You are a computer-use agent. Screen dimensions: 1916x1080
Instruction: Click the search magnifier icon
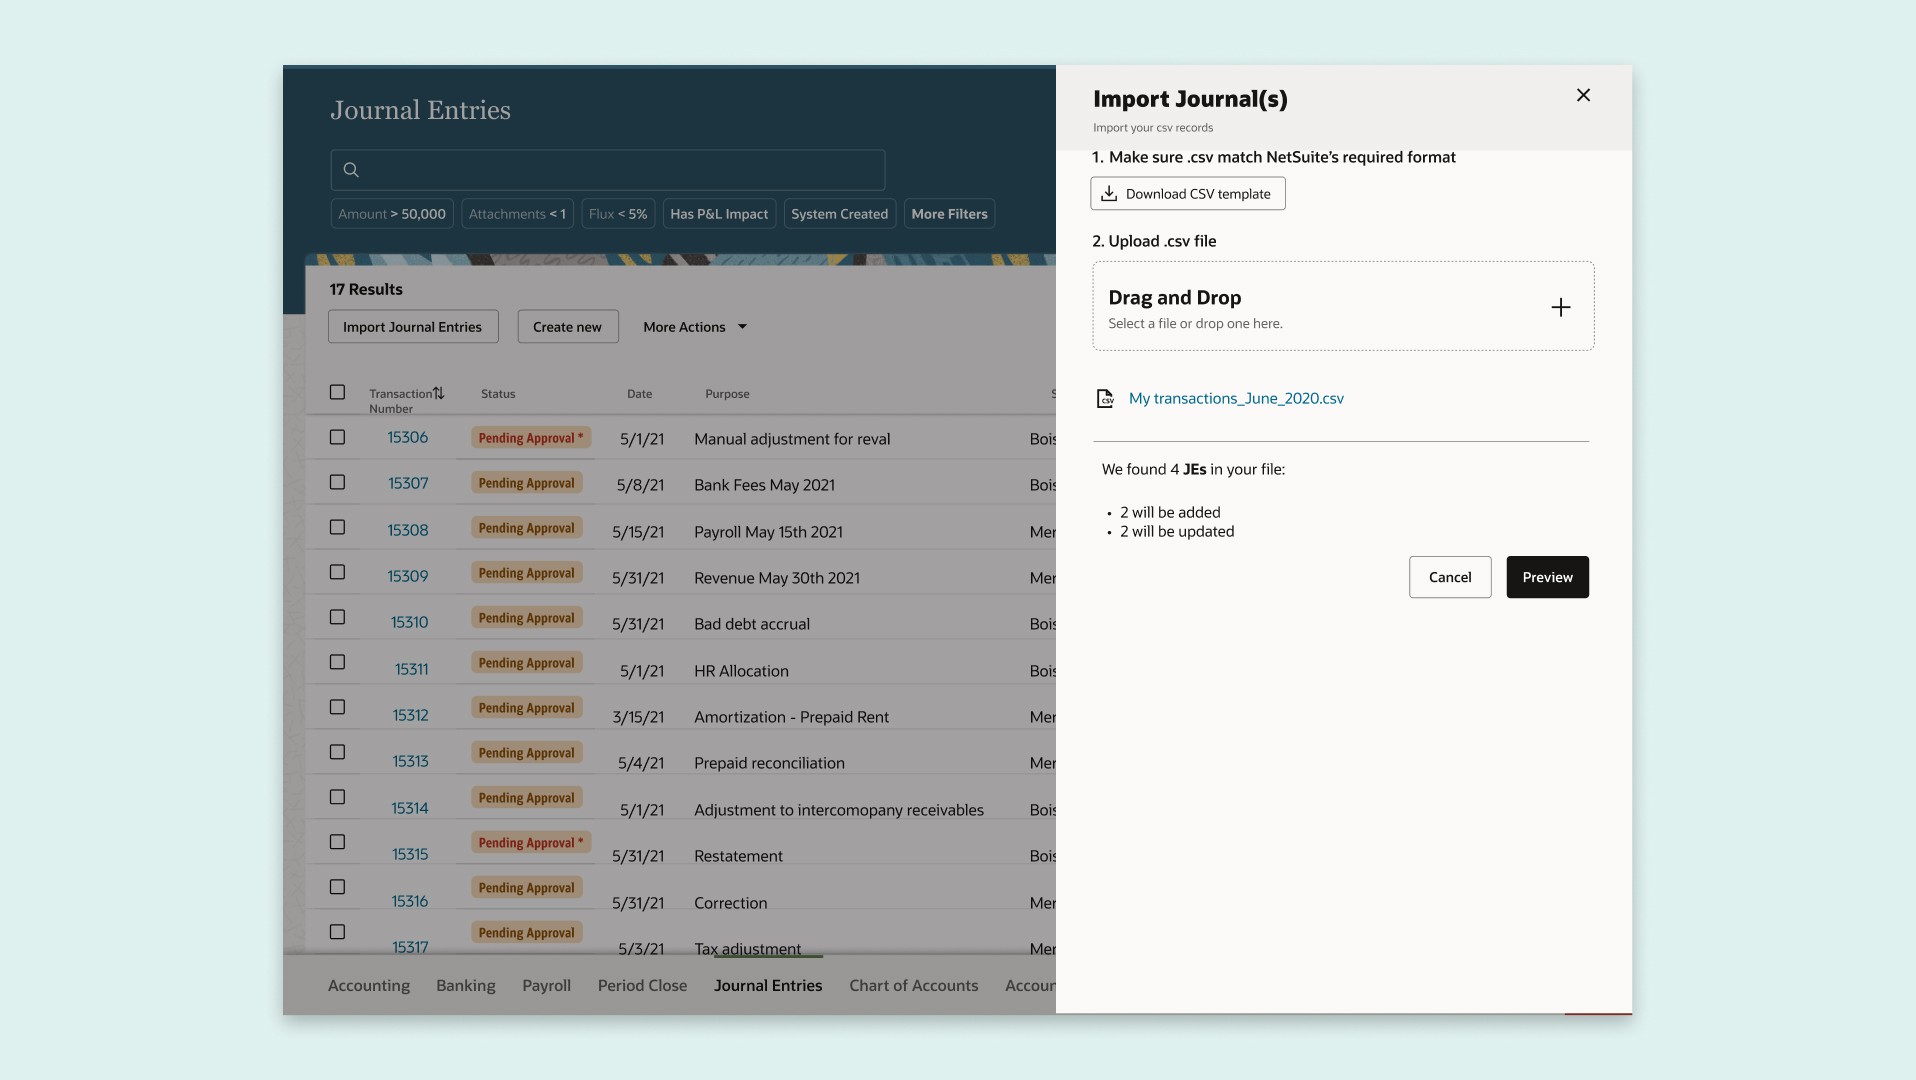click(351, 170)
